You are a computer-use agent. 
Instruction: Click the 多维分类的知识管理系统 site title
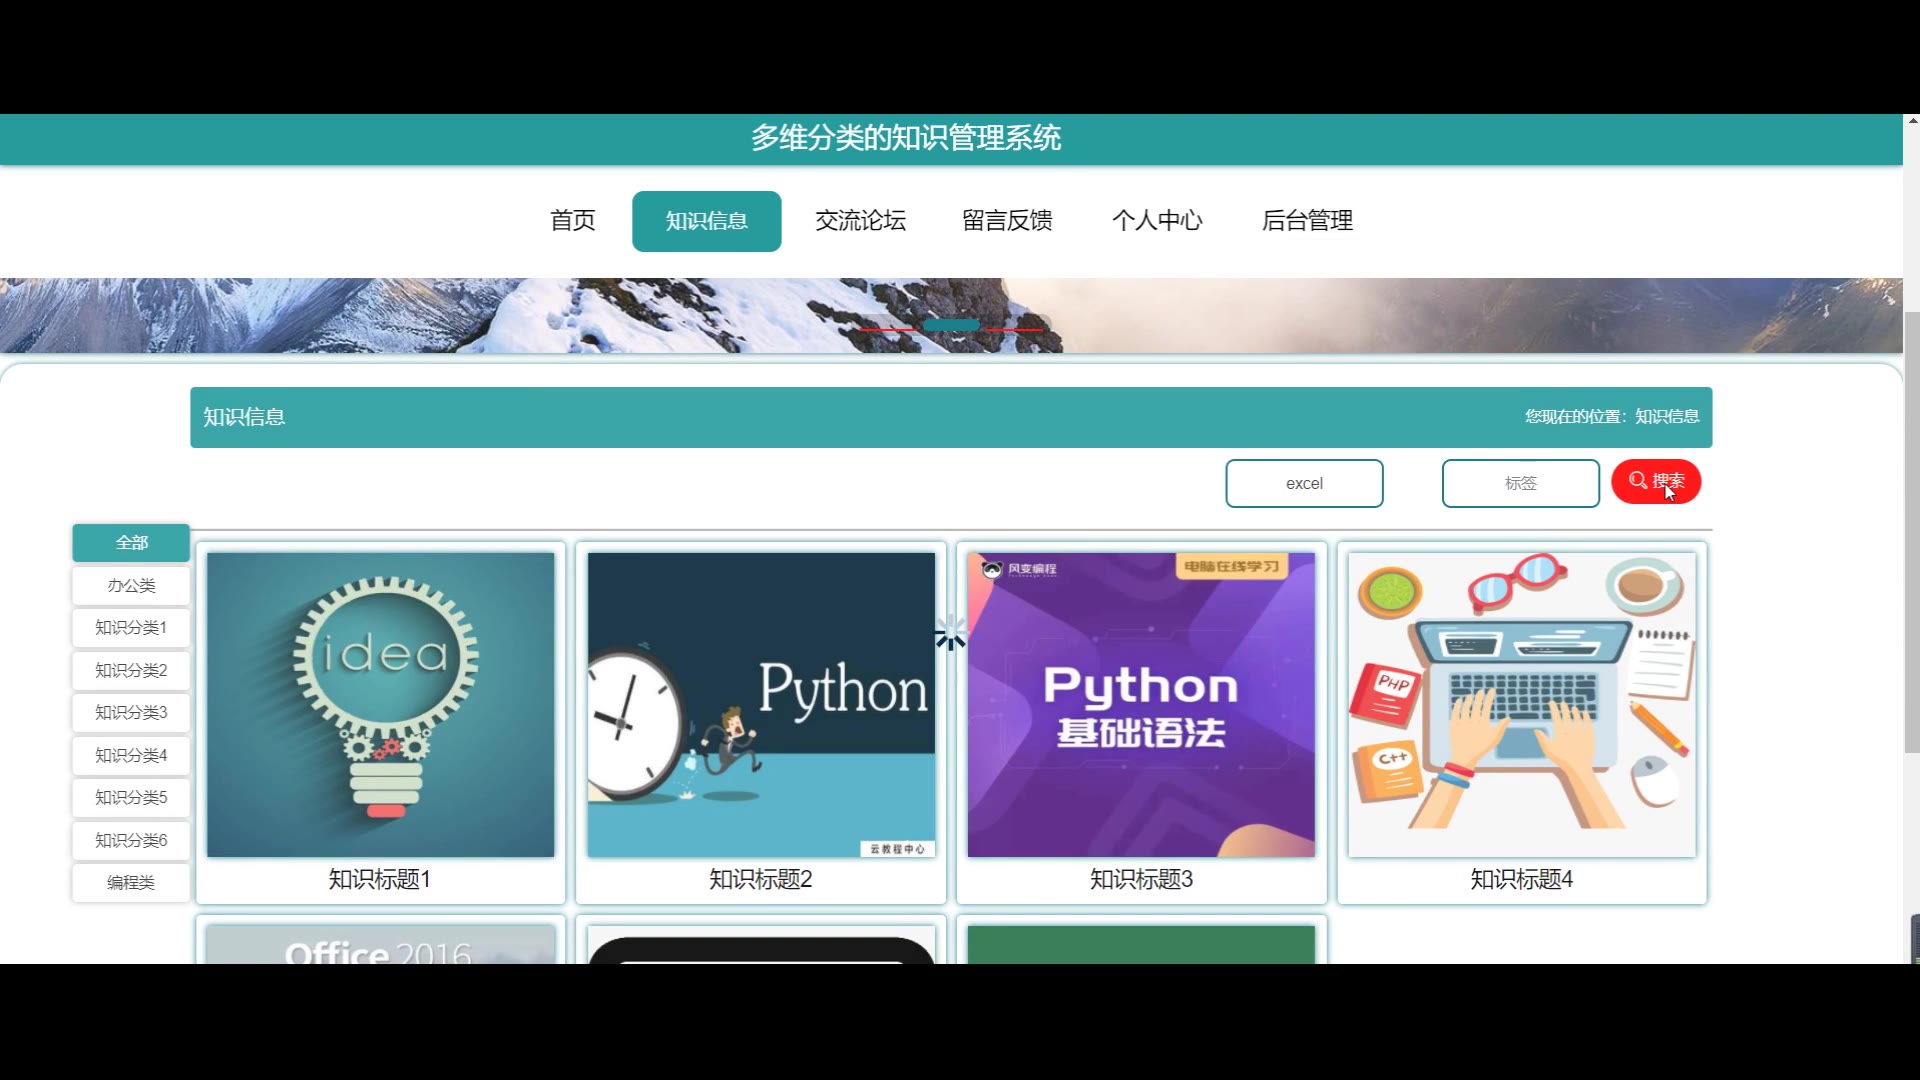(906, 138)
